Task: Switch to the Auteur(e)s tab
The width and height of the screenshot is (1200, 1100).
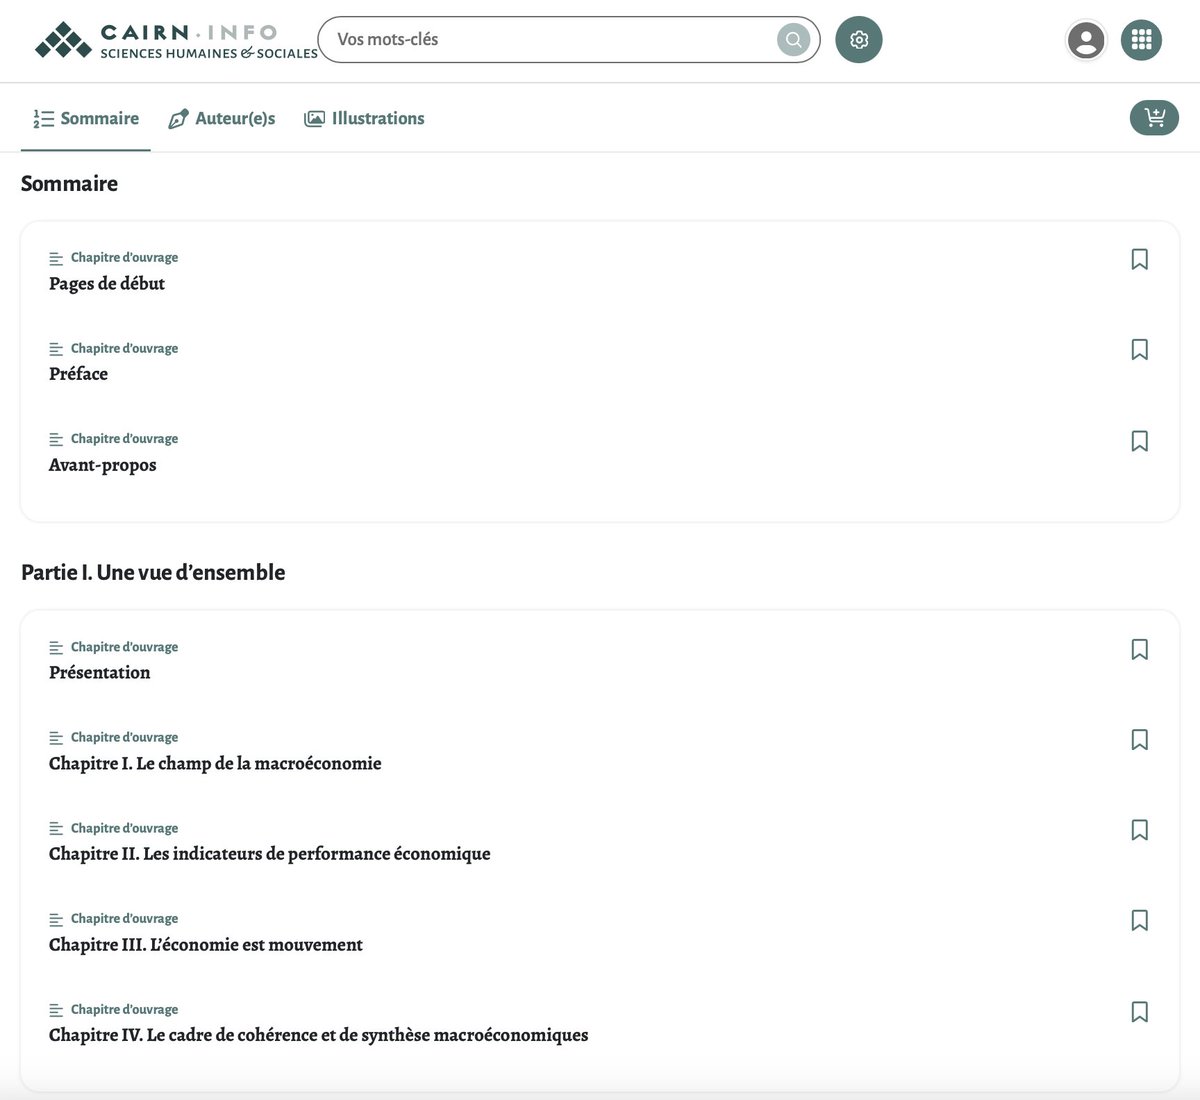Action: tap(222, 118)
